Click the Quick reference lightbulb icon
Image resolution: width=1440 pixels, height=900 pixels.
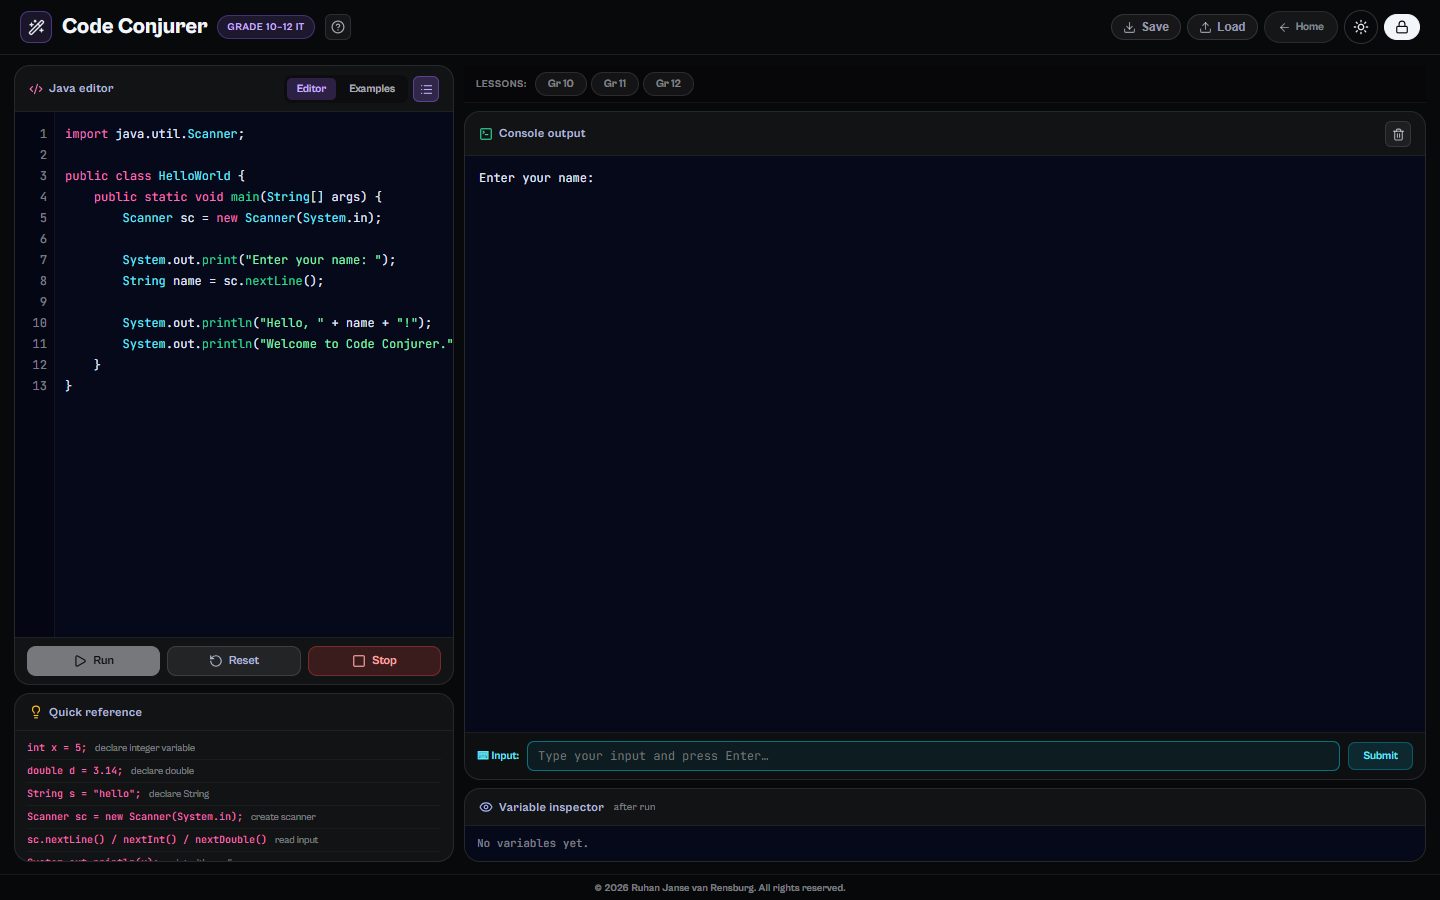36,712
